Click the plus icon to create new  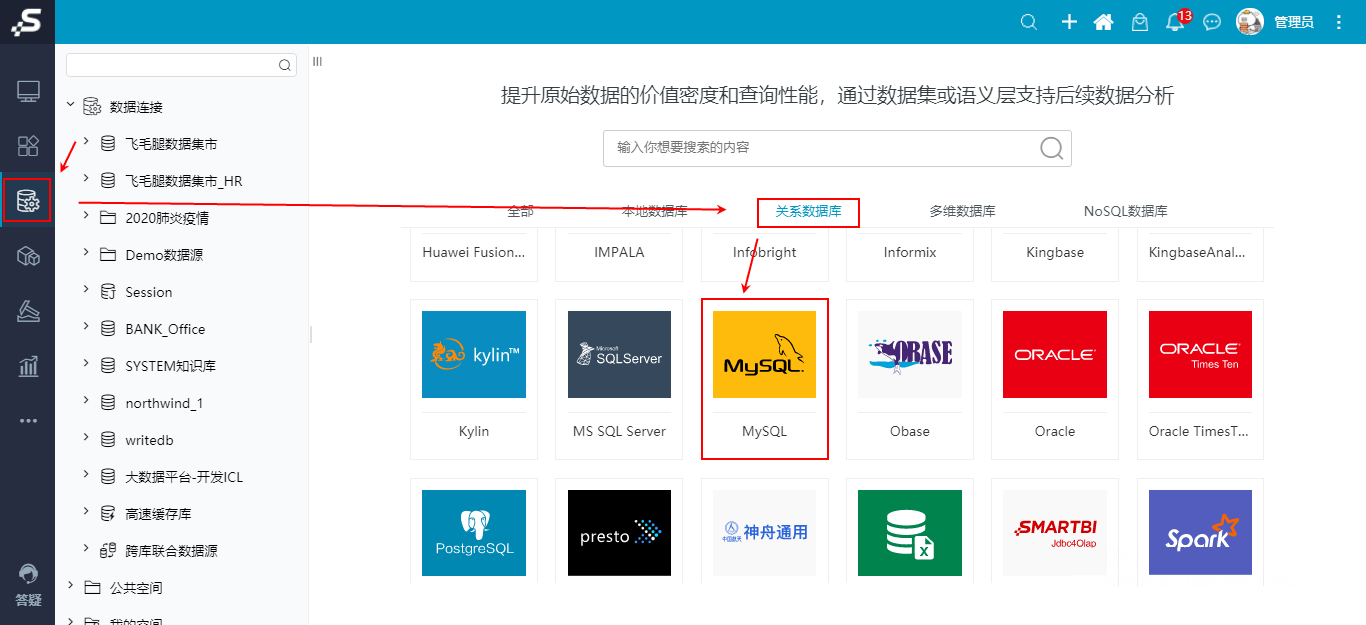coord(1069,22)
